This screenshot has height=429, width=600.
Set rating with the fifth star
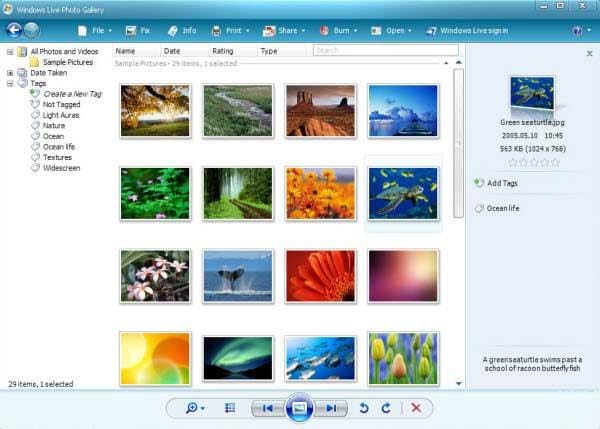[555, 163]
